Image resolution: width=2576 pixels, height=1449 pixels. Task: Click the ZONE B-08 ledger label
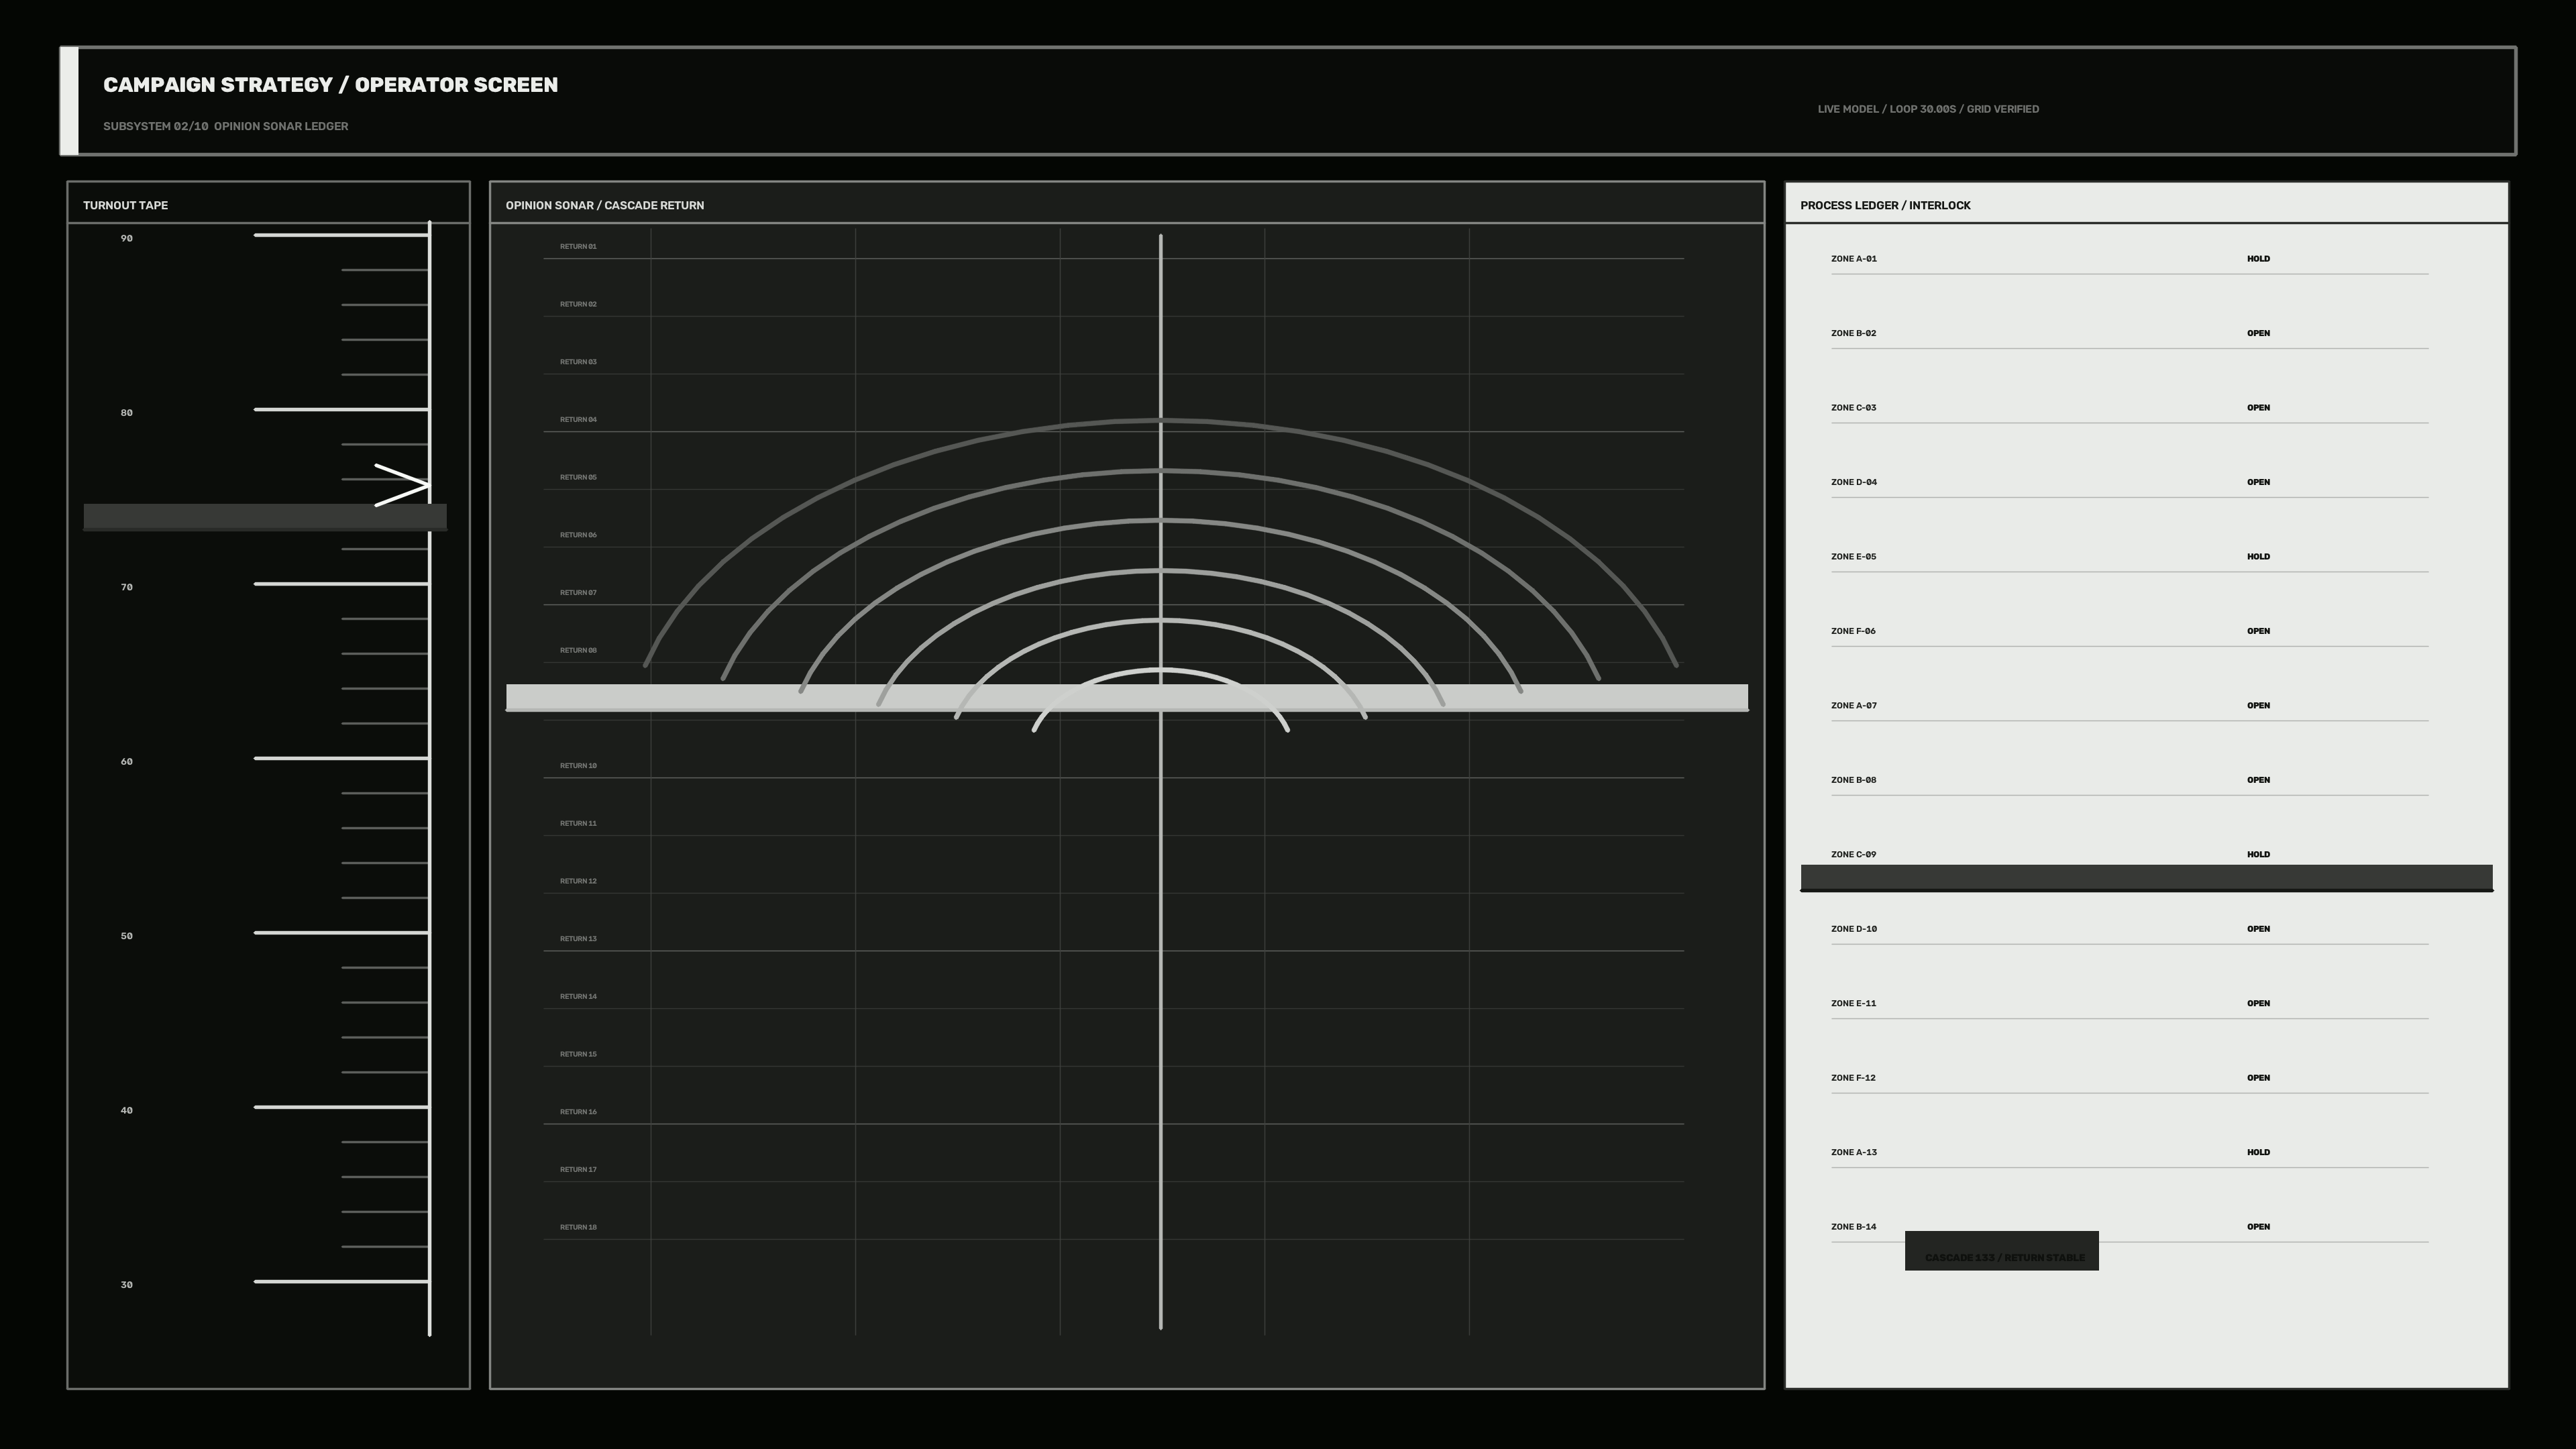coord(1854,780)
